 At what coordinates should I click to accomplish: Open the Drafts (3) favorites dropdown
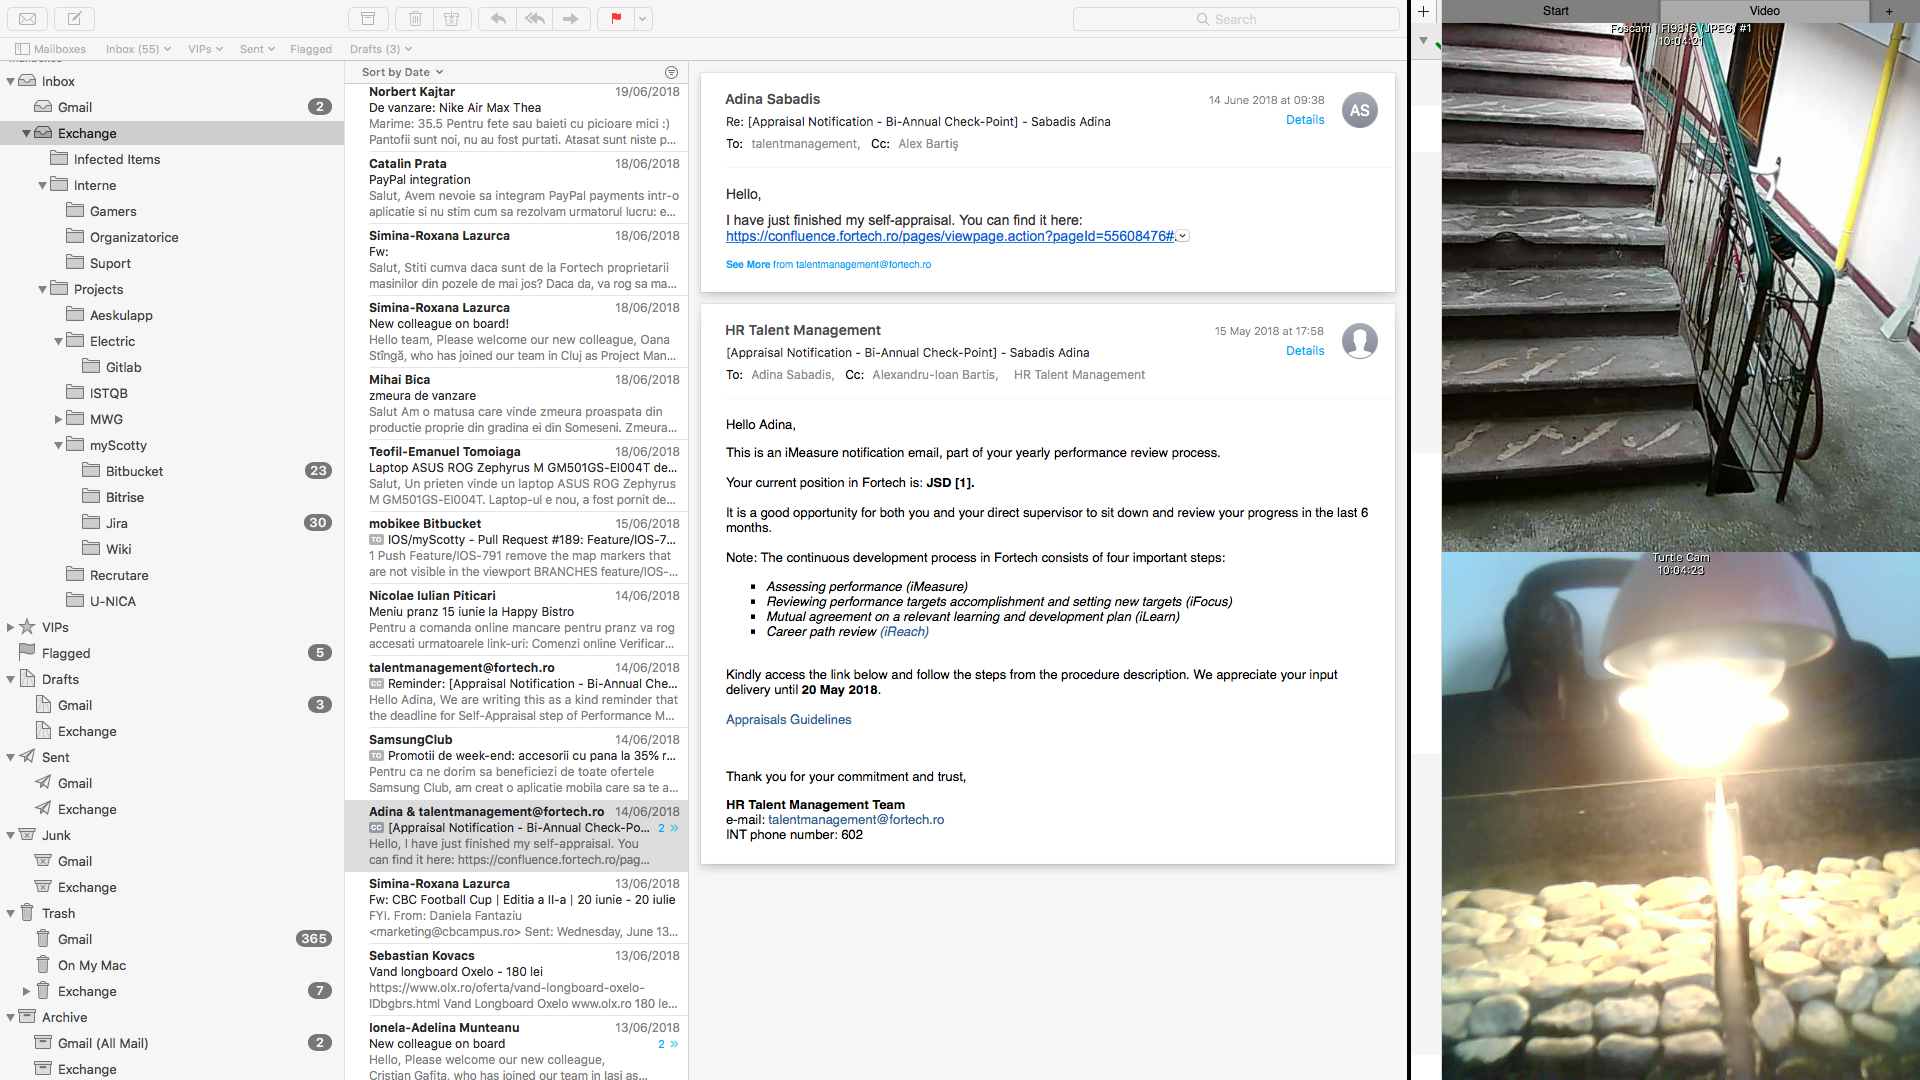(381, 49)
